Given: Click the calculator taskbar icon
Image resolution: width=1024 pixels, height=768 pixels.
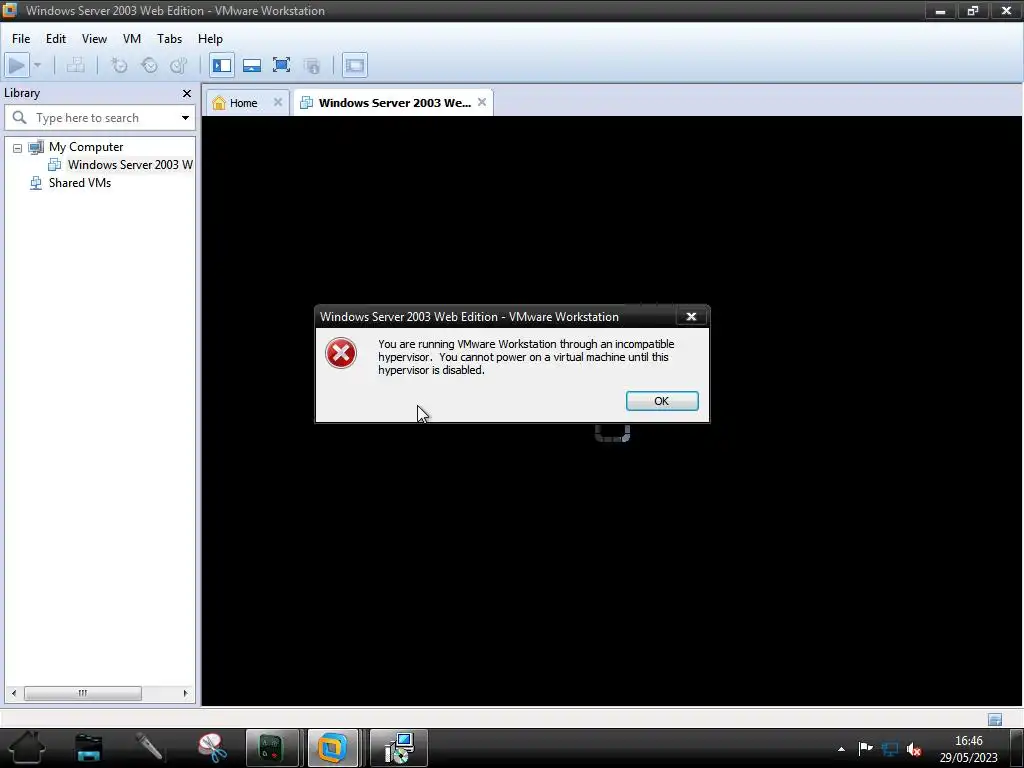Looking at the screenshot, I should [272, 748].
